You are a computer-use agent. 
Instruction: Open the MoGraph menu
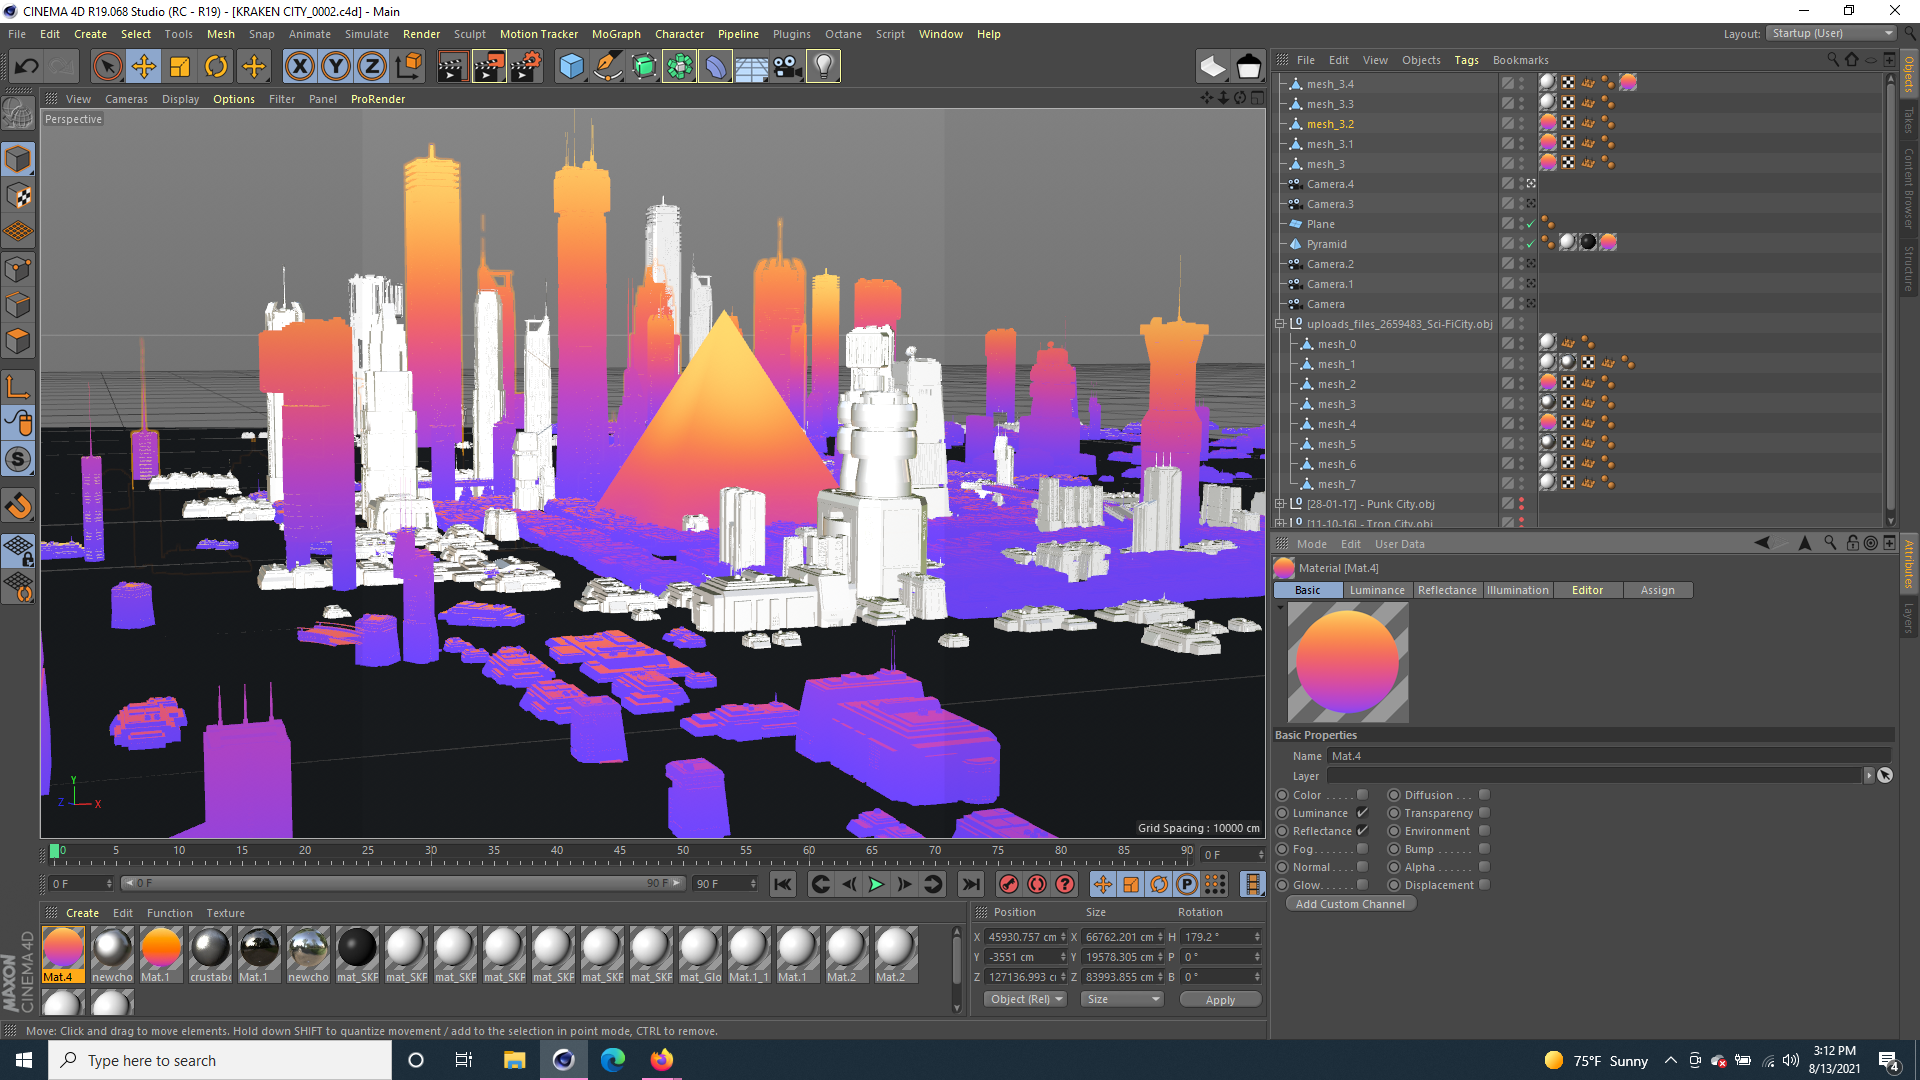click(x=616, y=33)
